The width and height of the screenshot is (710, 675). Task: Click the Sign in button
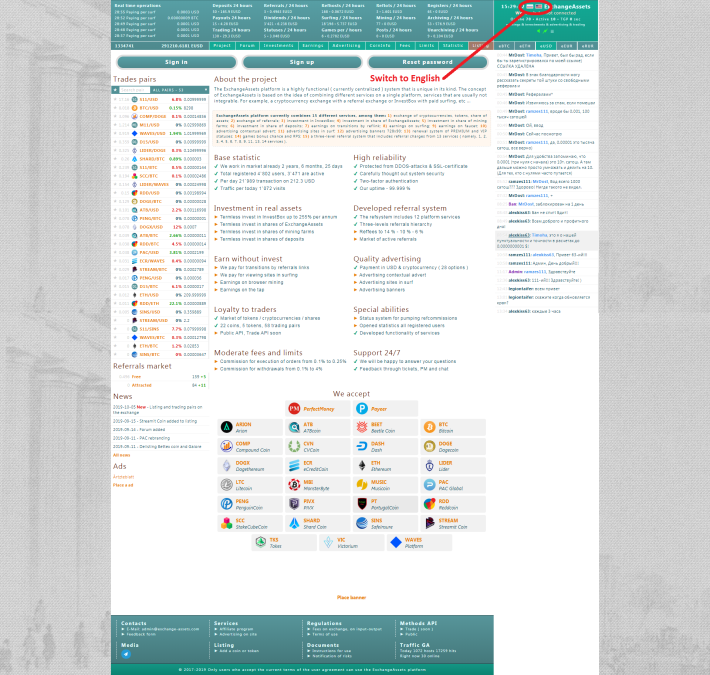(x=176, y=62)
